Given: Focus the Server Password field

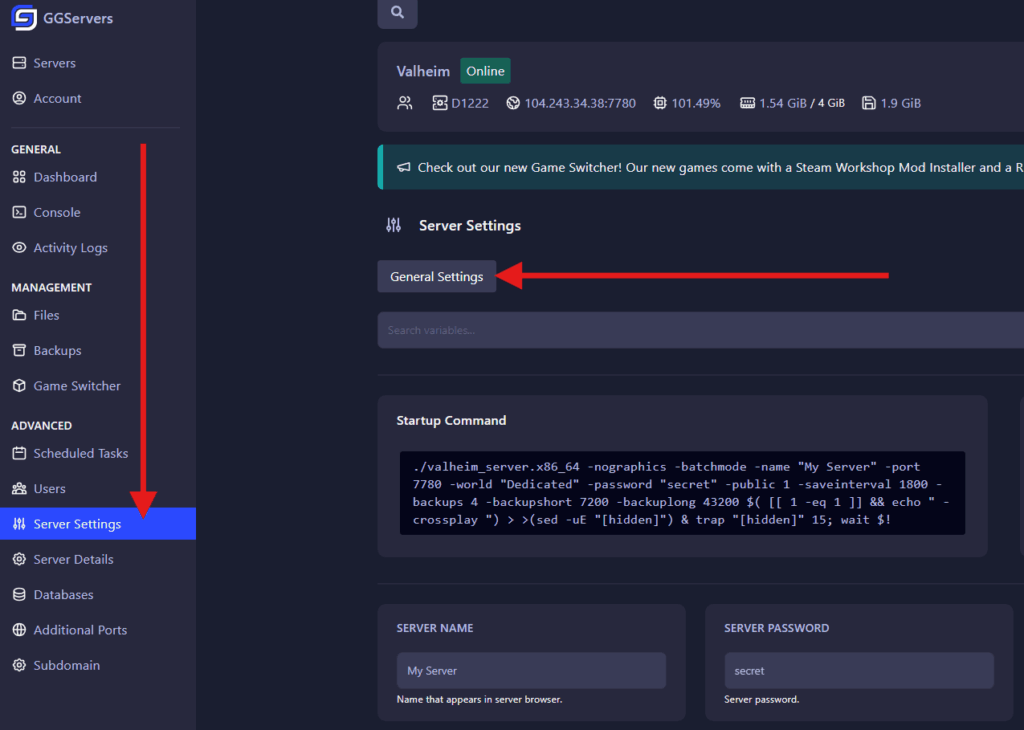Looking at the screenshot, I should click(x=858, y=670).
